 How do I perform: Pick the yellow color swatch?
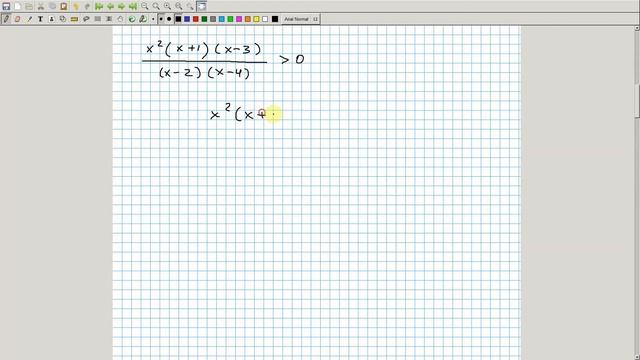[256, 19]
